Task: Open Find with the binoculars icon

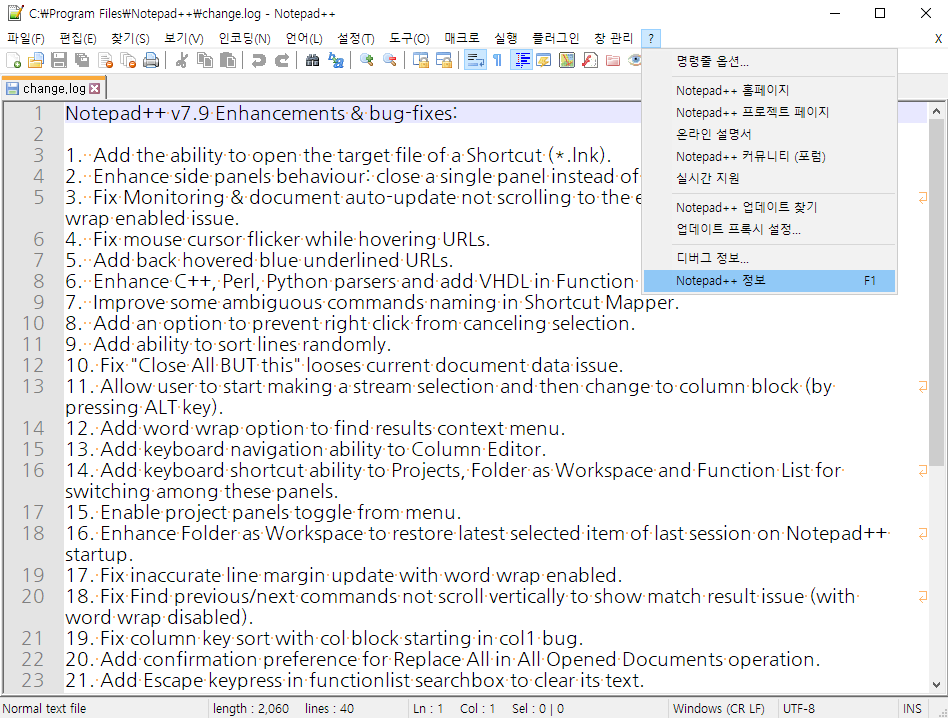Action: pos(313,60)
